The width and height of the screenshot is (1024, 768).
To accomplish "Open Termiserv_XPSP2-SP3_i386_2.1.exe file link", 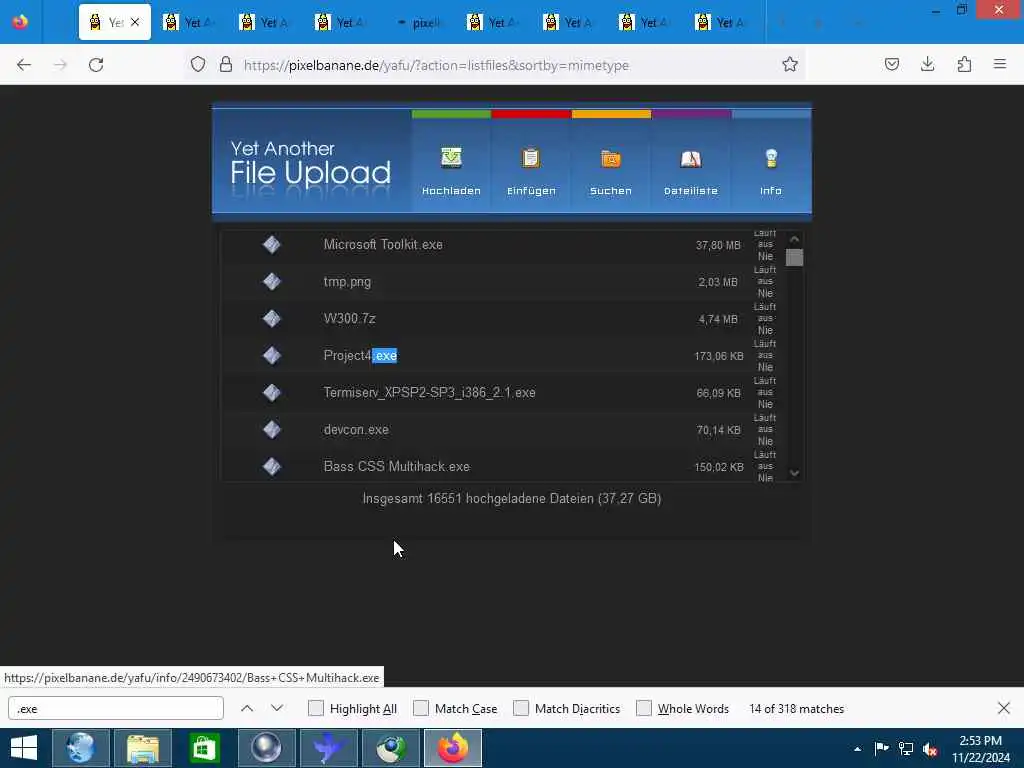I will [x=430, y=393].
